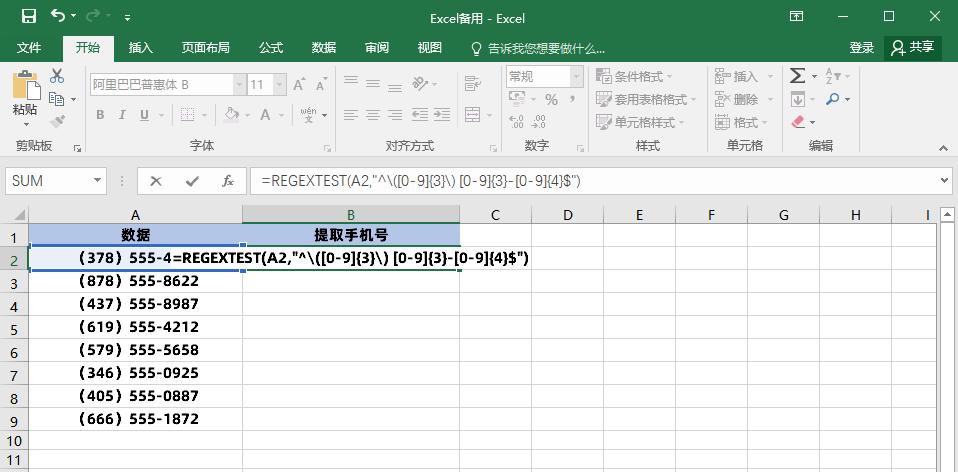Click the 共享 share button

click(913, 48)
